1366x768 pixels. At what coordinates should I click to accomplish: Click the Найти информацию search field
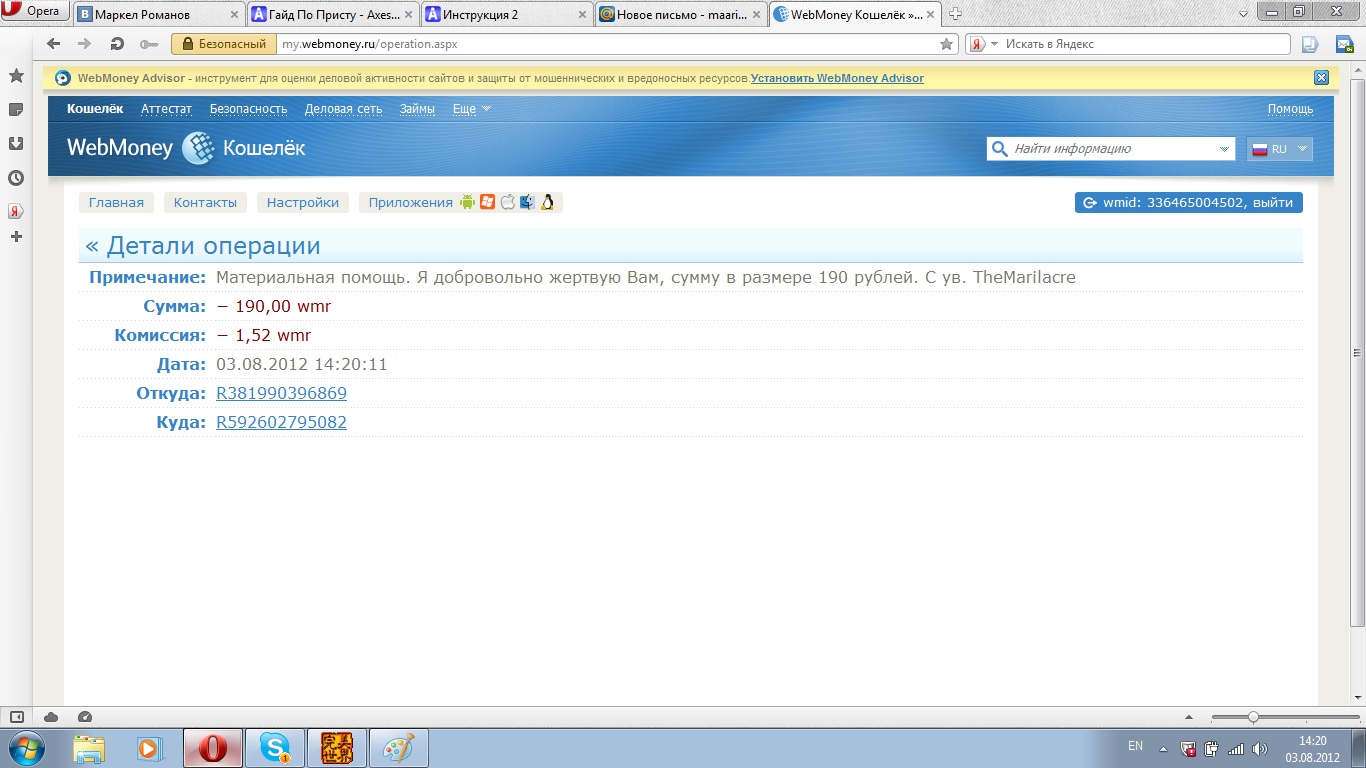1110,149
